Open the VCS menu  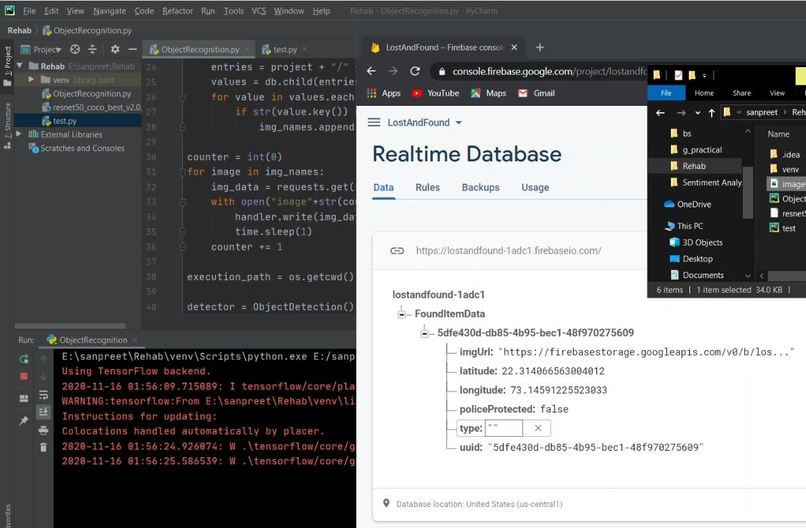point(259,11)
